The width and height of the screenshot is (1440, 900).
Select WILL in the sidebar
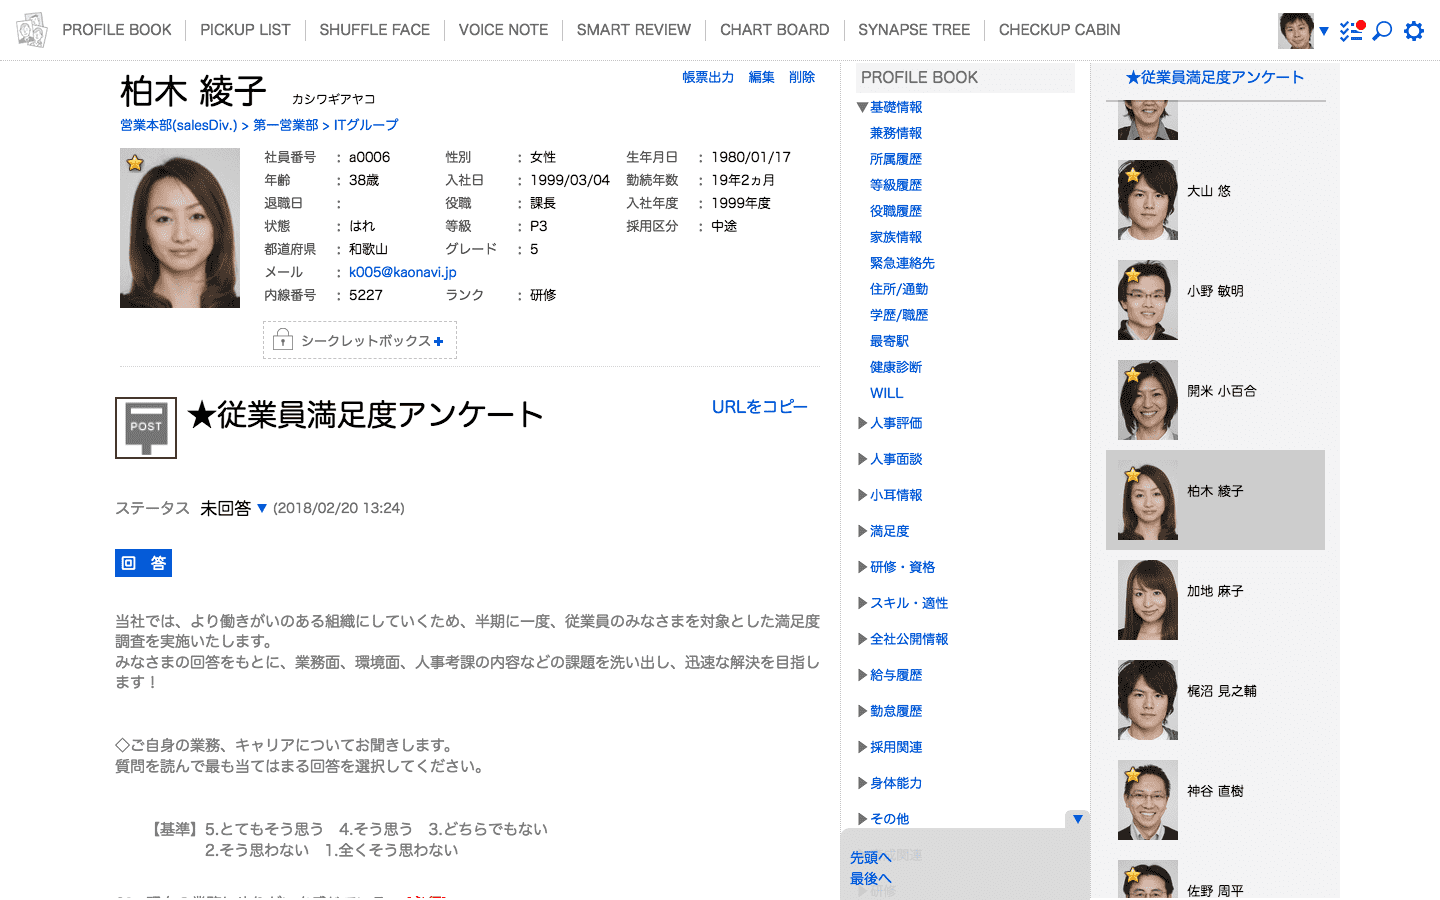(x=887, y=393)
